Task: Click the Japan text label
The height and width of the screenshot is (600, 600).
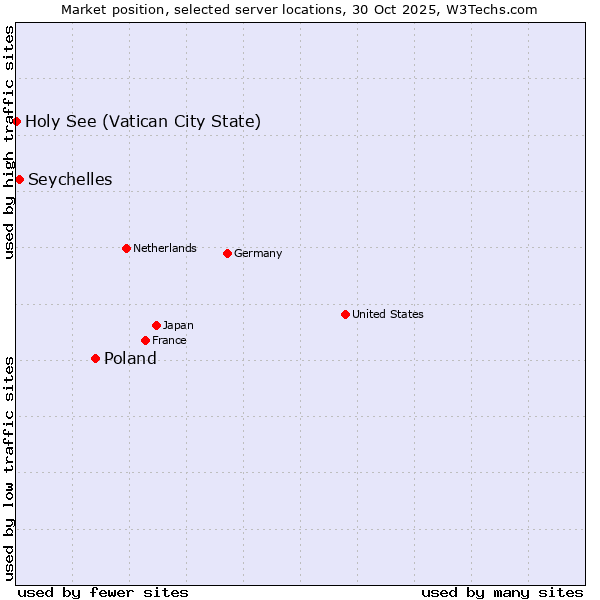Action: pos(178,325)
